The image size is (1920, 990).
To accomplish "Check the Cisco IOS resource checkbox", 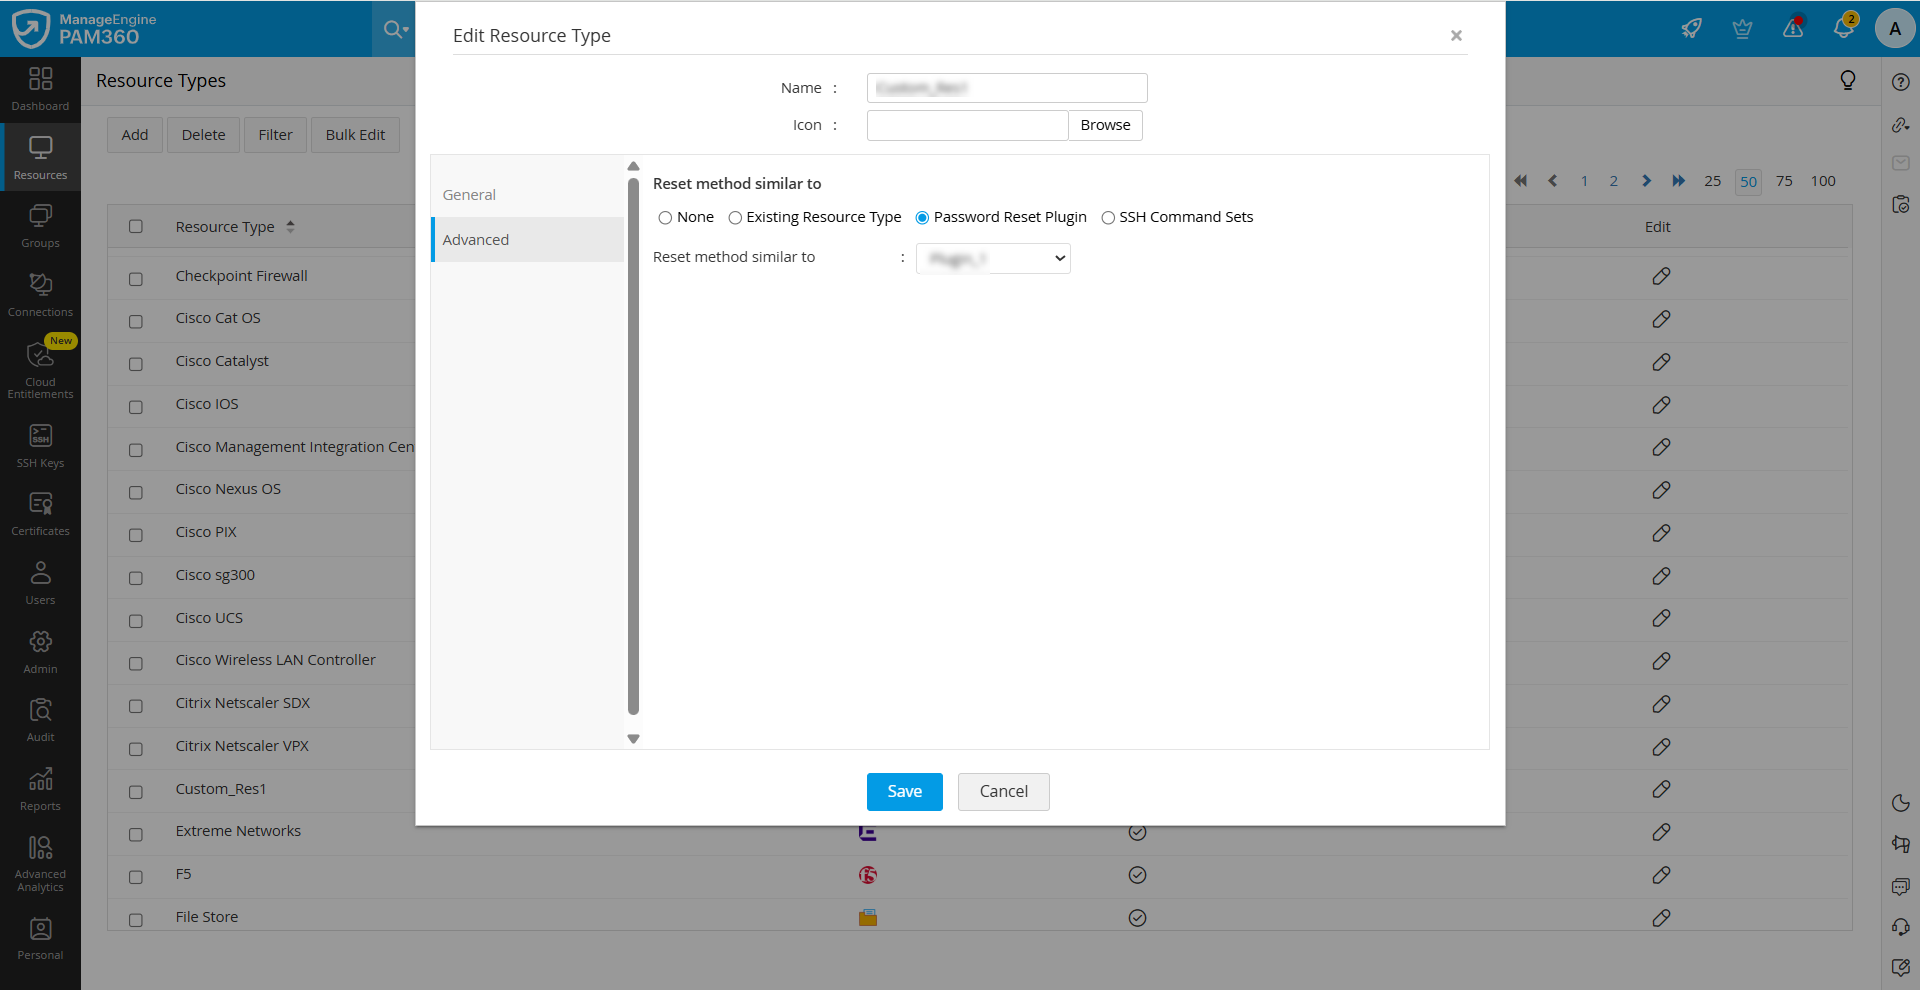I will [x=136, y=406].
